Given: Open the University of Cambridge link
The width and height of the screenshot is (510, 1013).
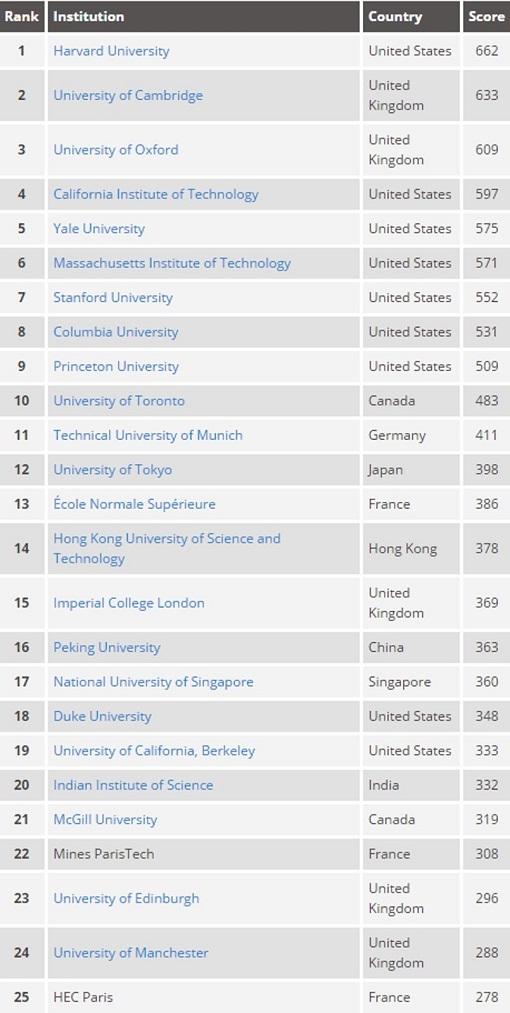Looking at the screenshot, I should 128,95.
